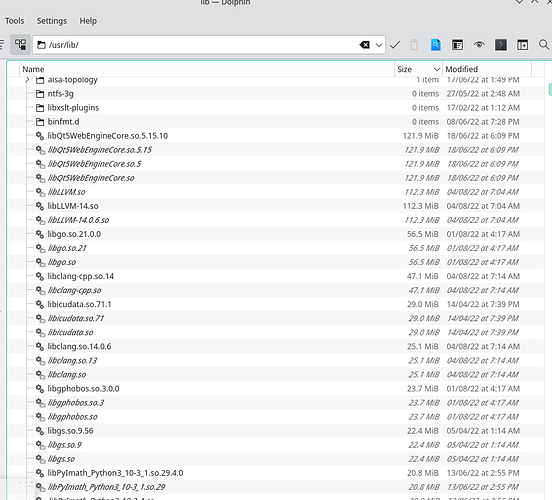Click the libgo.so.21.0.0 file icon

(x=40, y=235)
